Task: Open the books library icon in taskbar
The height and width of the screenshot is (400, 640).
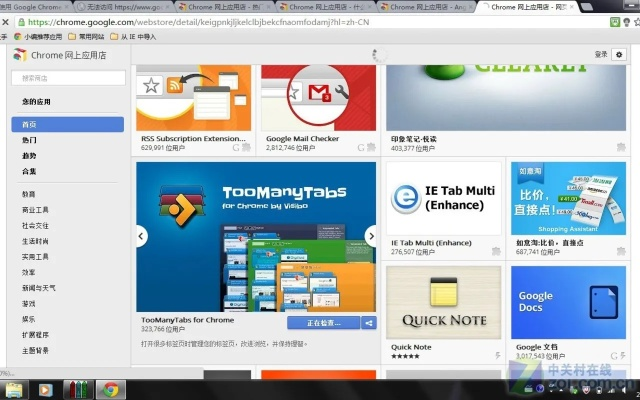Action: [78, 390]
